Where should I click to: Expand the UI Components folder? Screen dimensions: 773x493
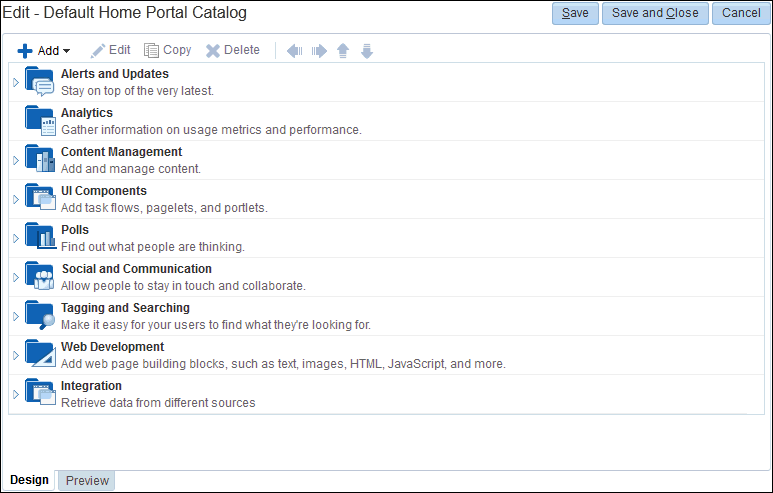pos(16,199)
